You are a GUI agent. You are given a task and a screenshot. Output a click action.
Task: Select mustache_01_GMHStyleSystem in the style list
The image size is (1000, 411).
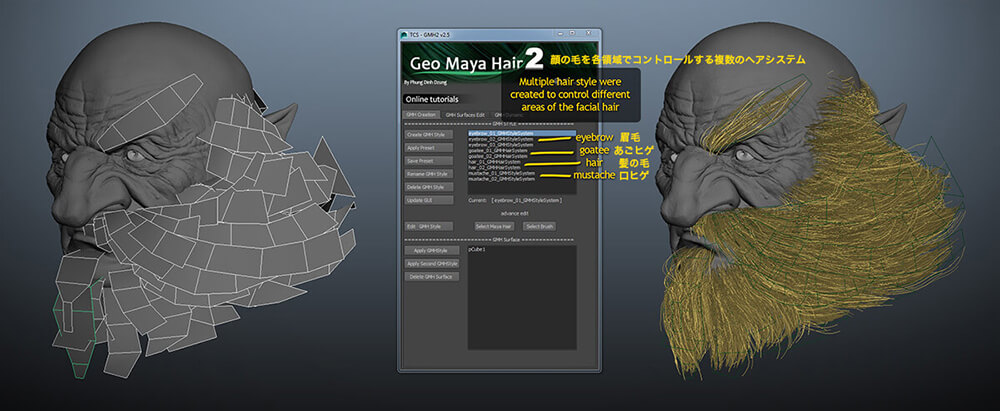(x=522, y=173)
